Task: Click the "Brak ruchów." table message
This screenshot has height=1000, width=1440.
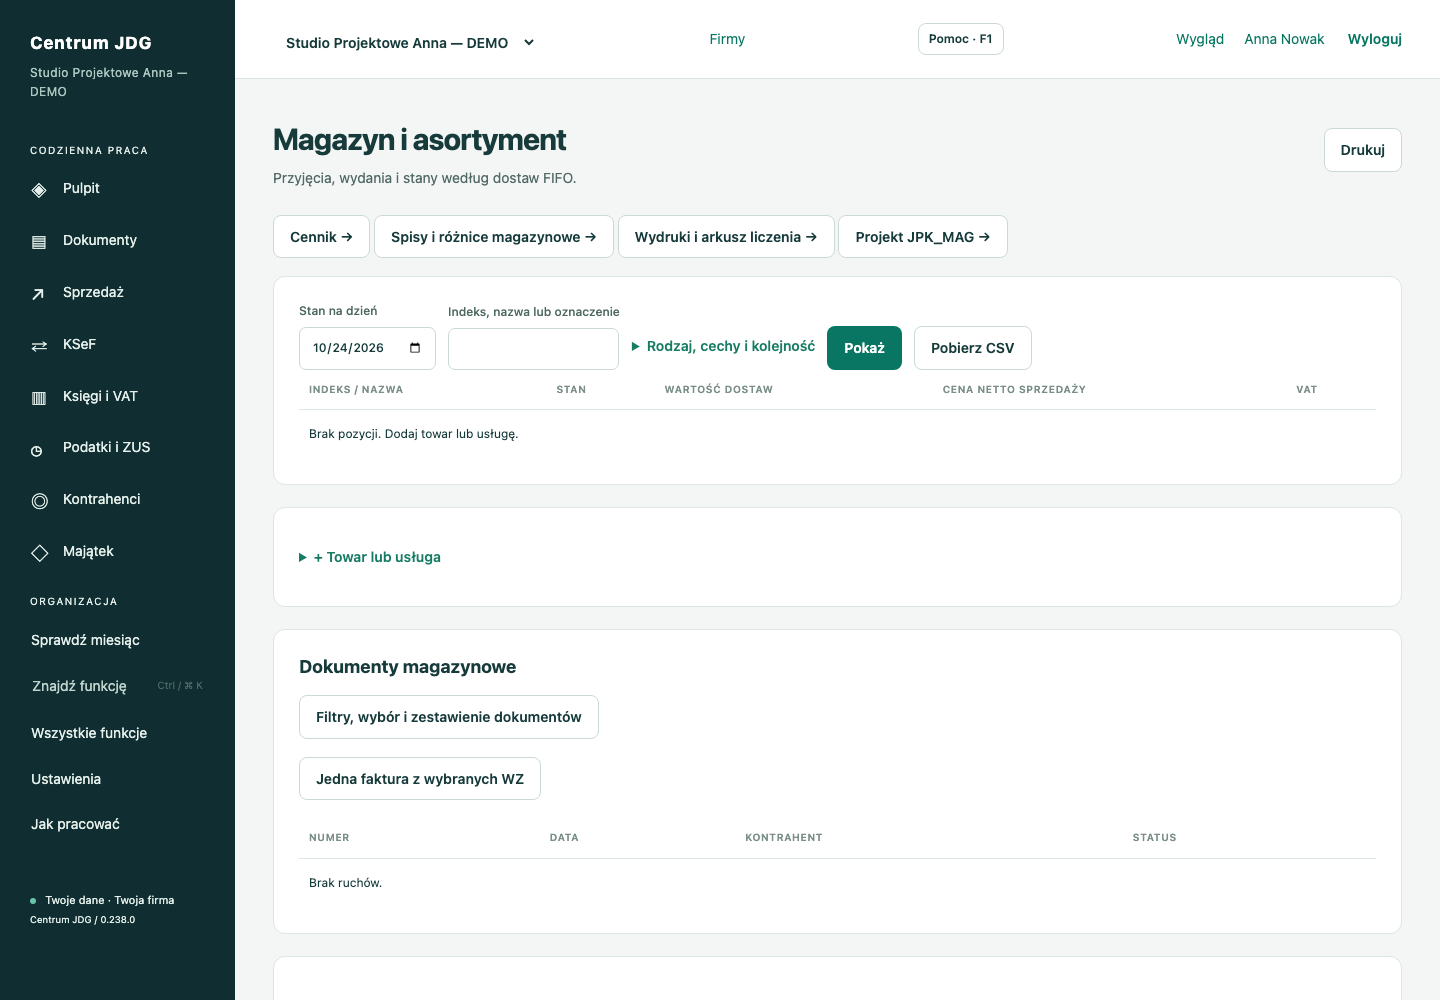Action: click(x=345, y=883)
